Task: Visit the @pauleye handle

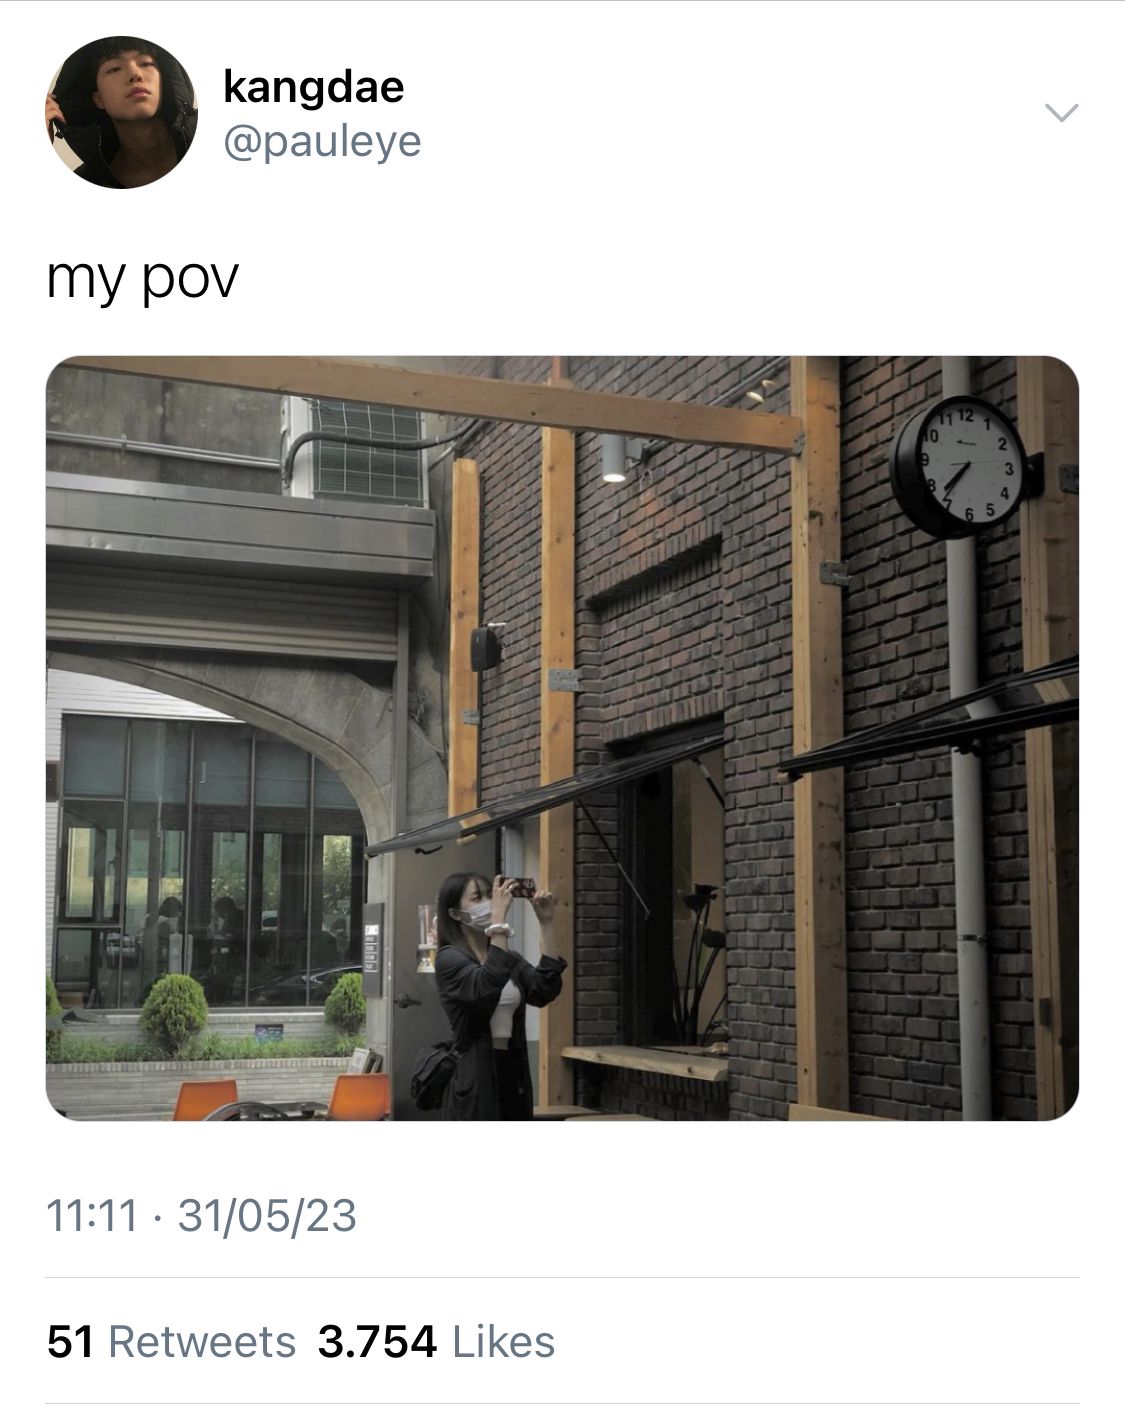Action: pyautogui.click(x=322, y=142)
